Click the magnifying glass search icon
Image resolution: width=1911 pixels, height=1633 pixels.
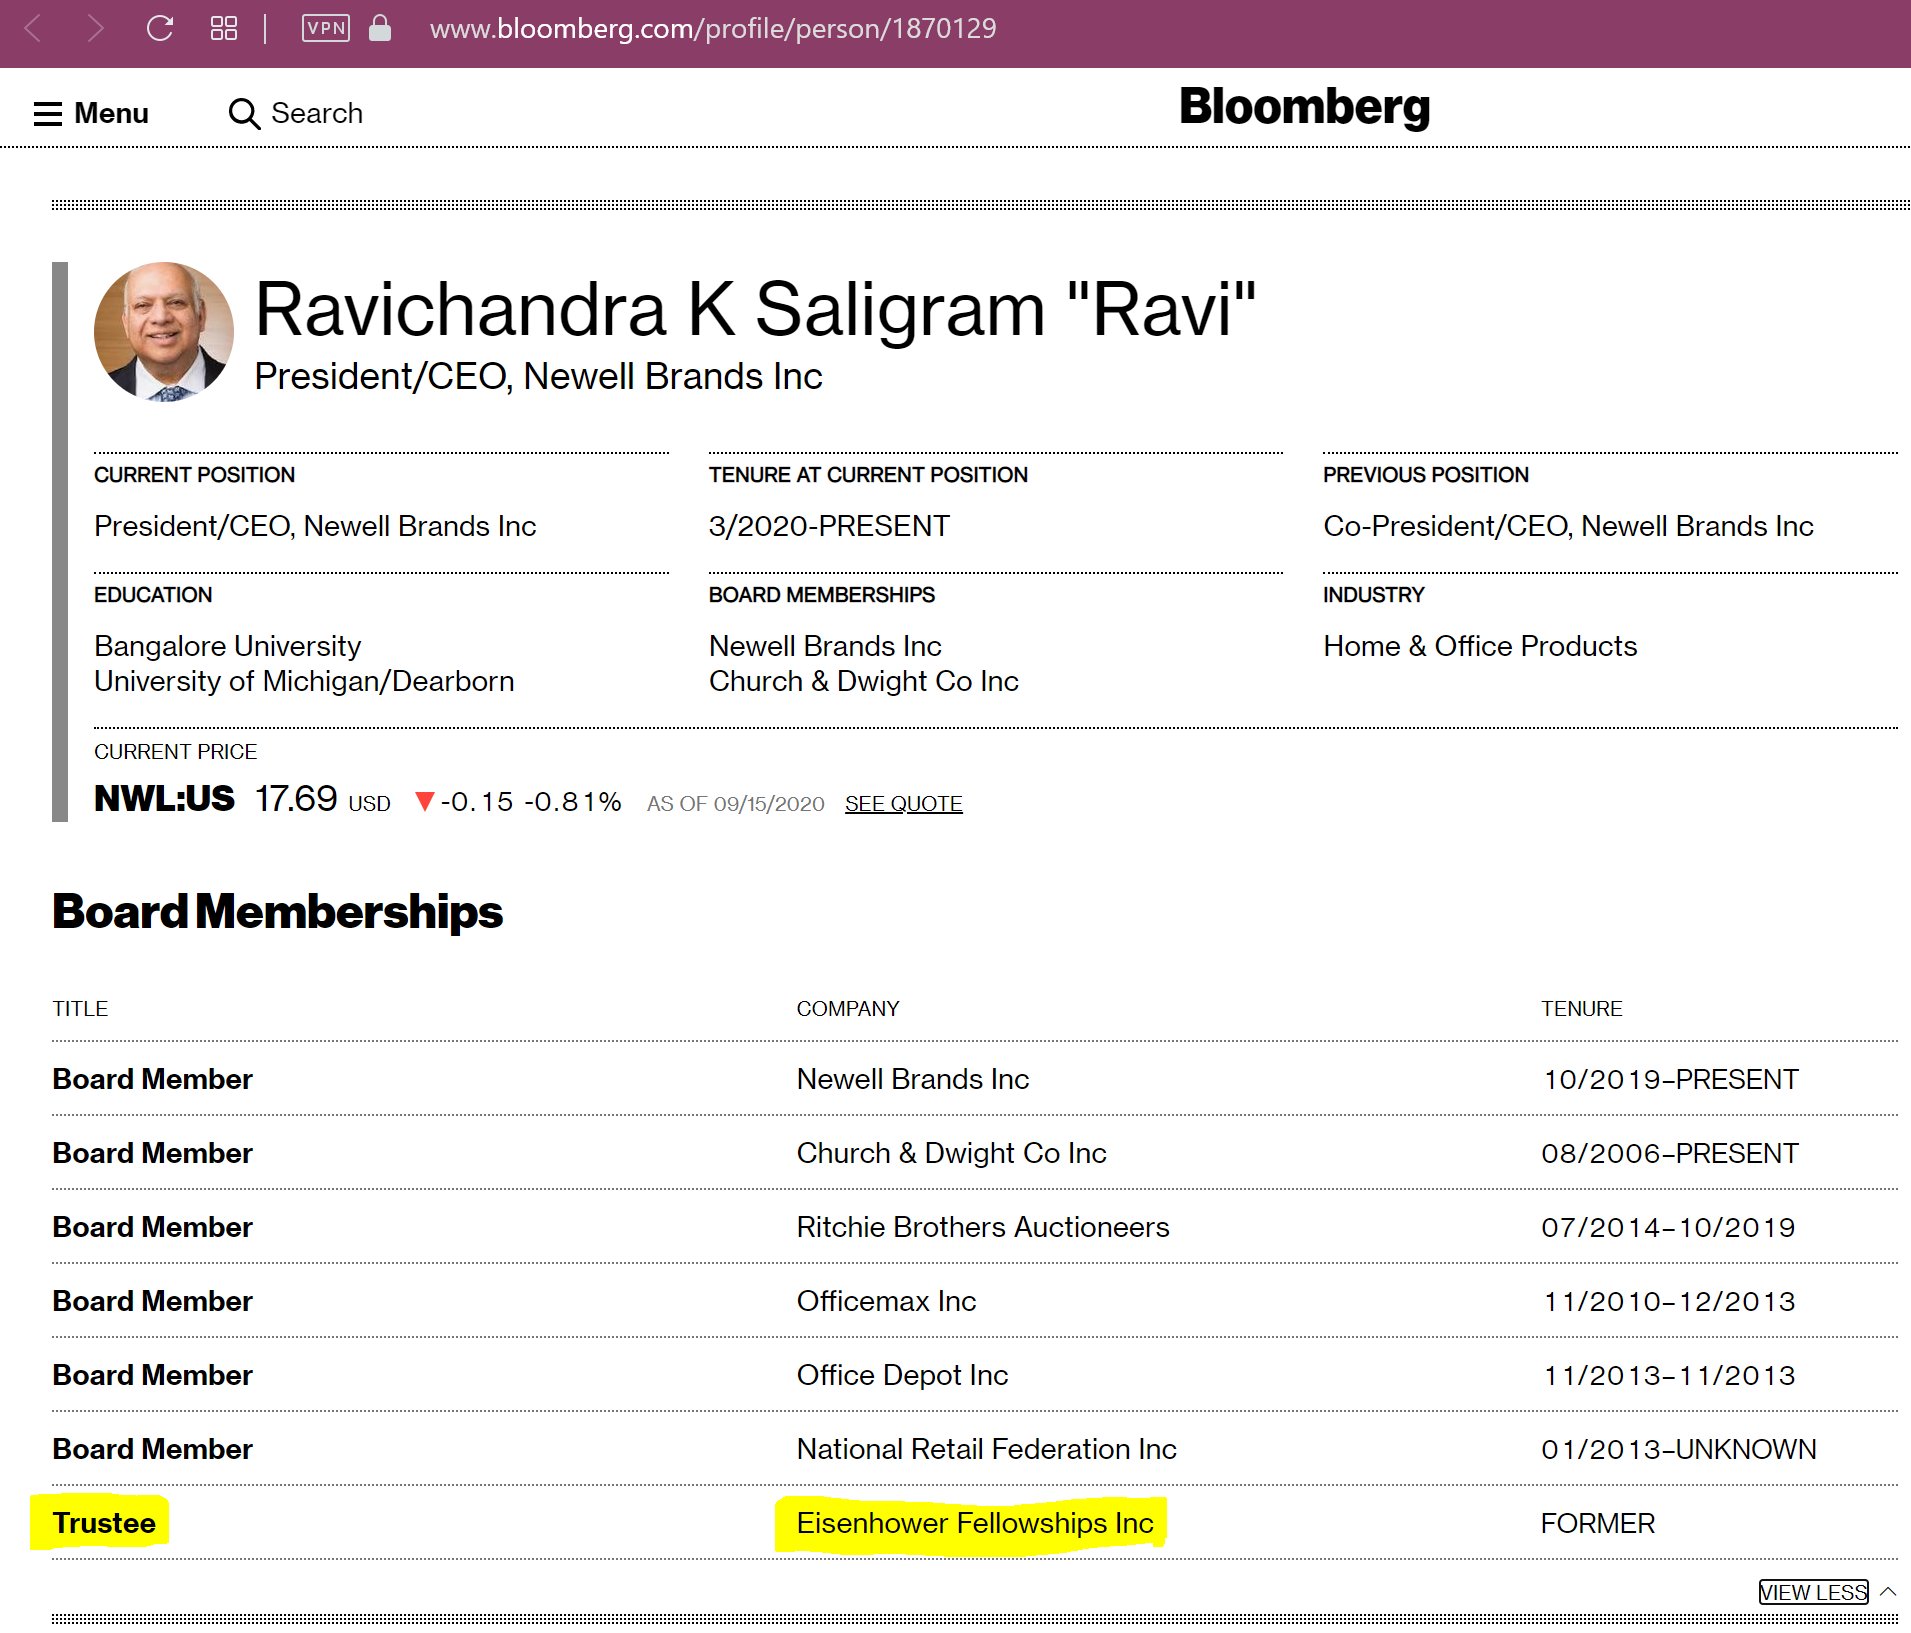[x=244, y=114]
